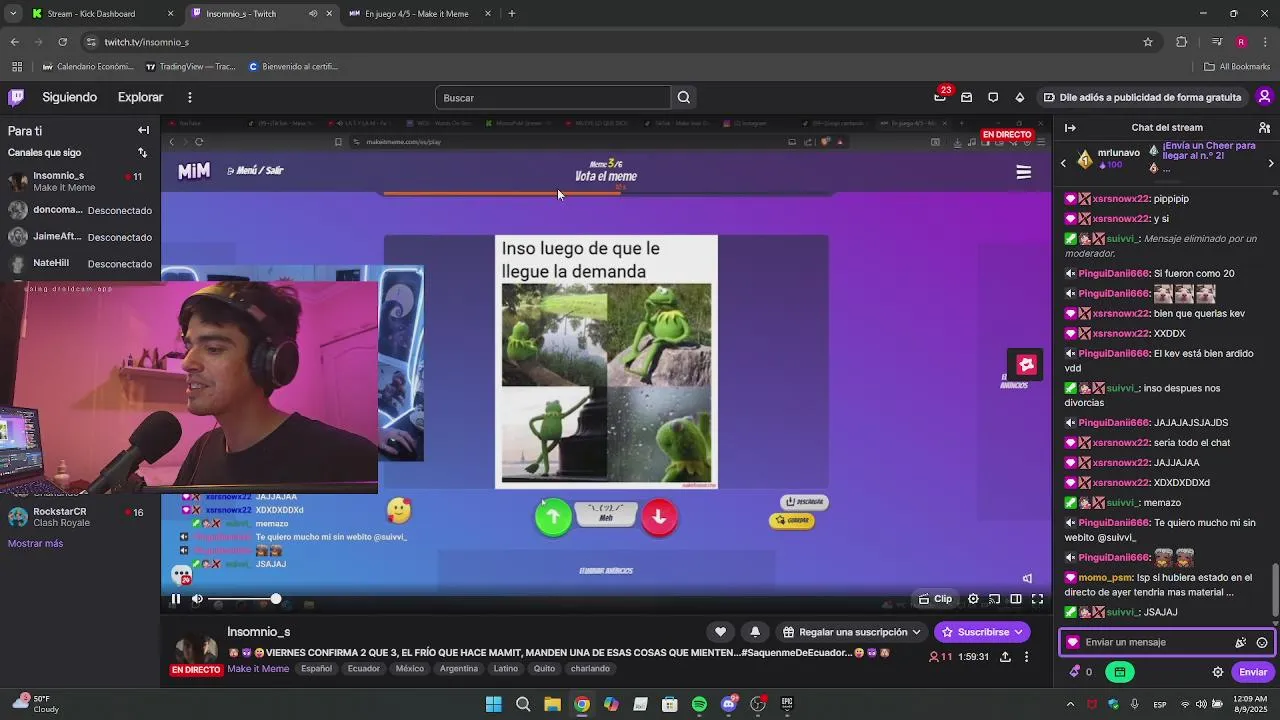Open Spotify from the taskbar

(699, 704)
